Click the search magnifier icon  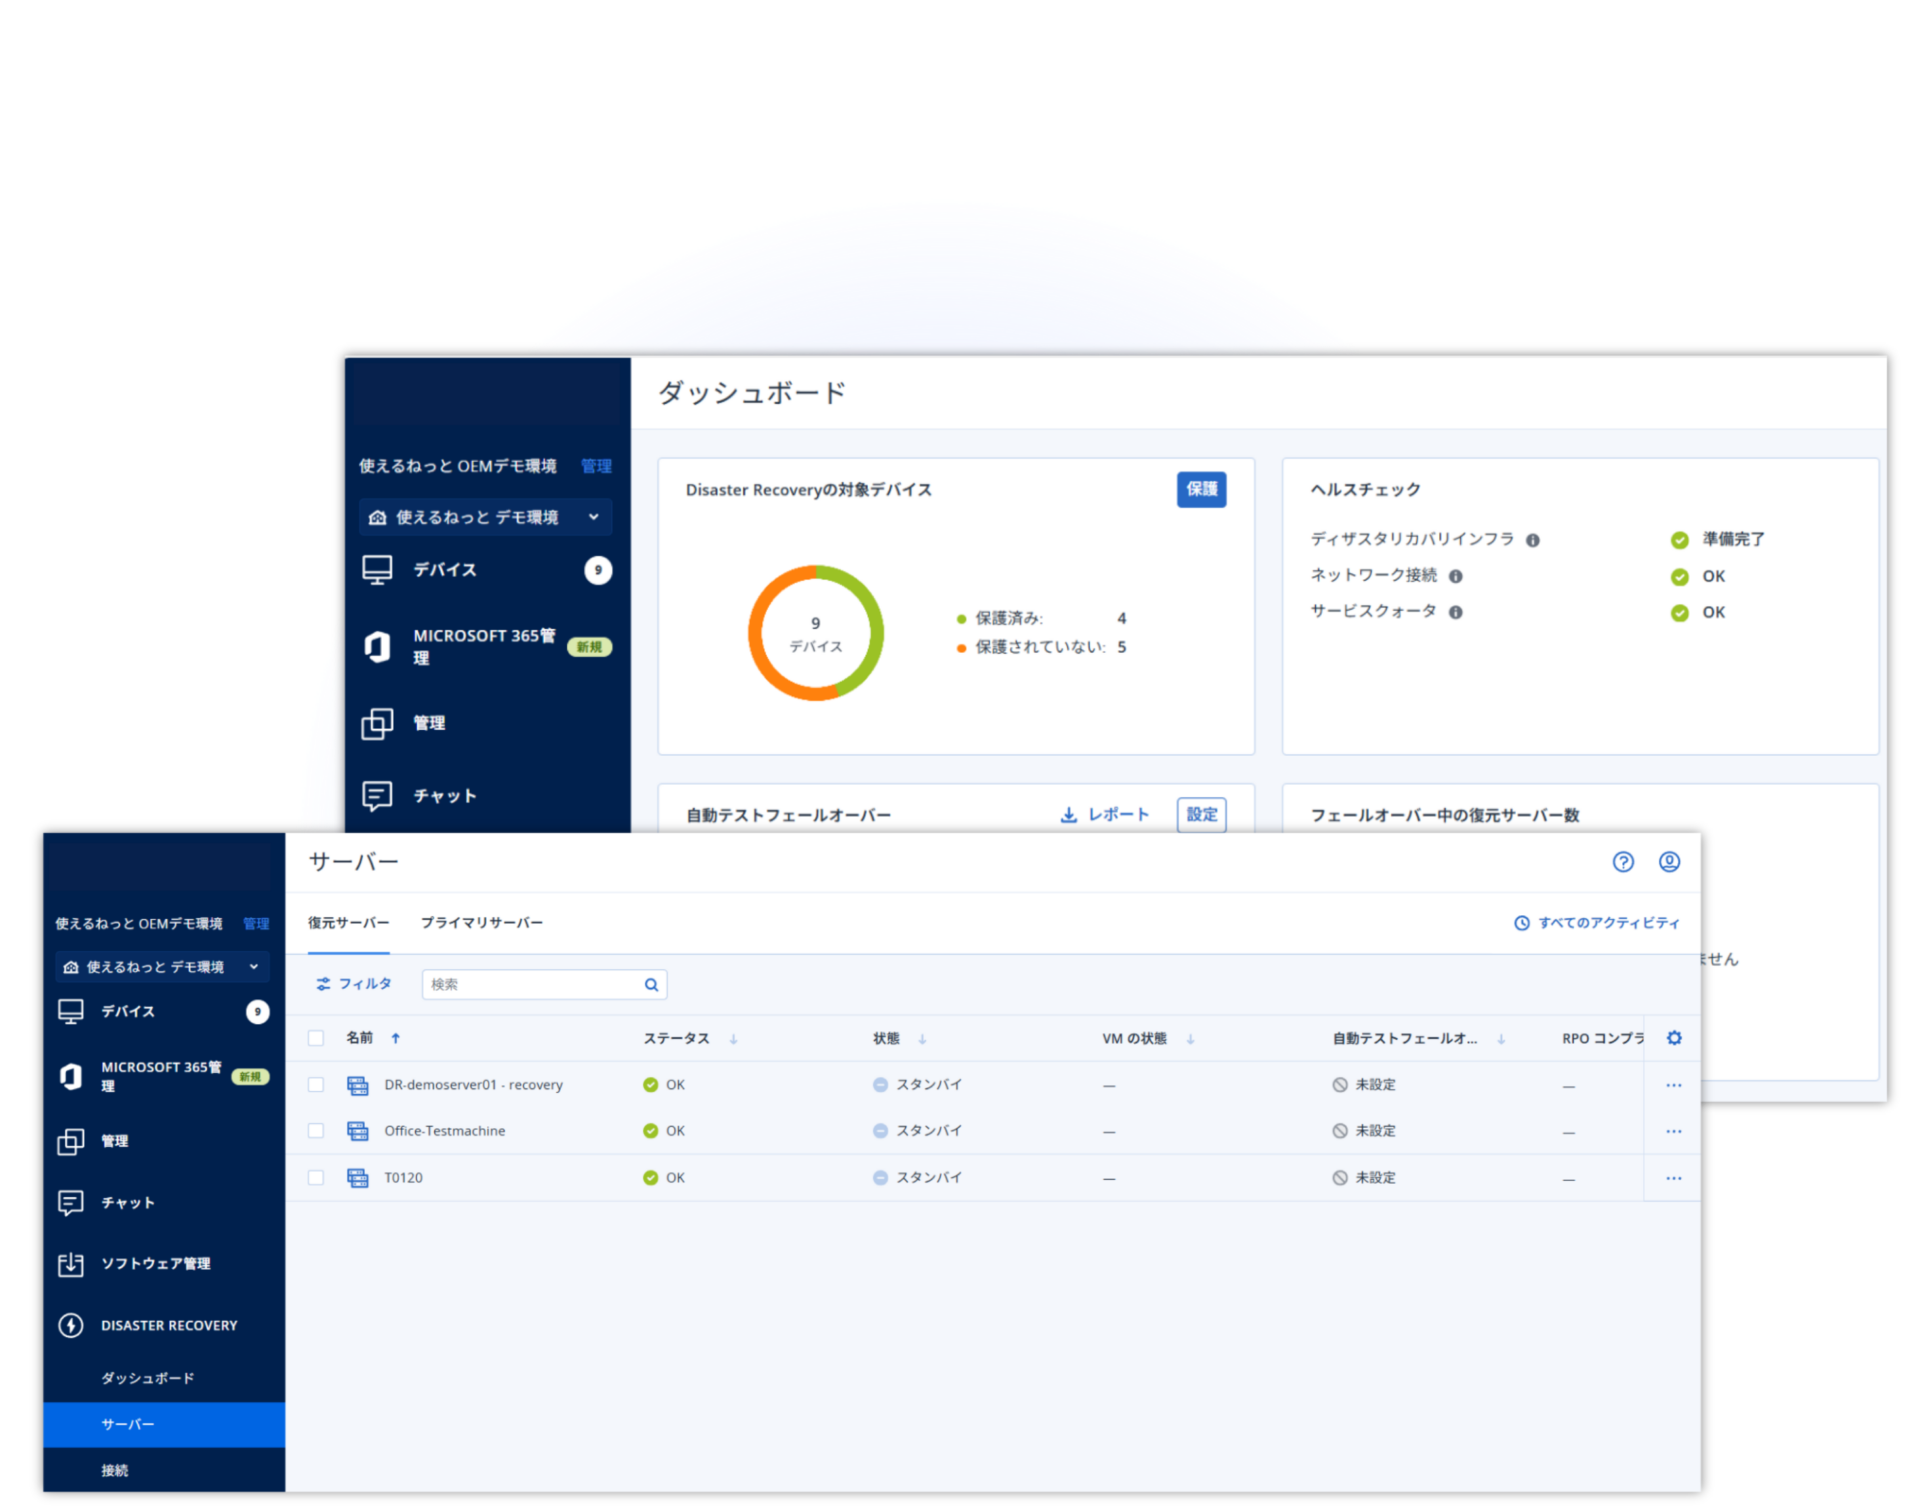651,985
